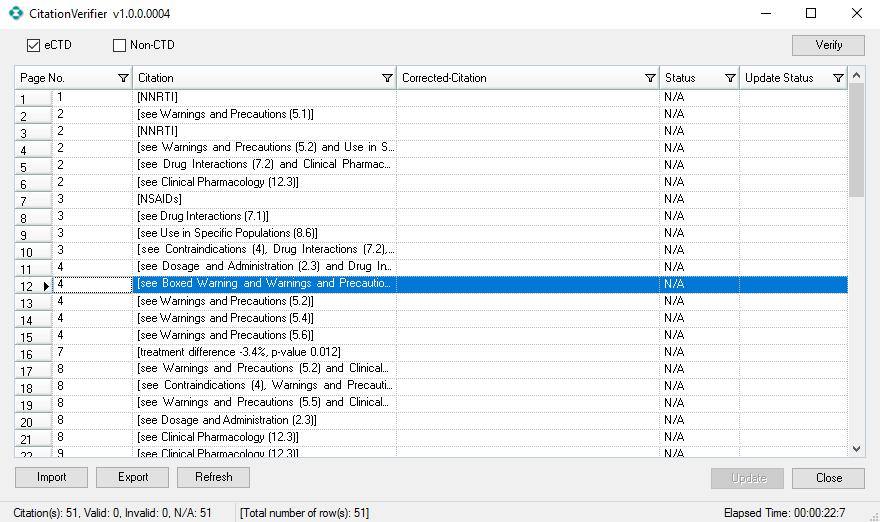Select '[see Warnings and Precautions (5.2)]' in row 13
This screenshot has height=522, width=880.
click(x=264, y=301)
